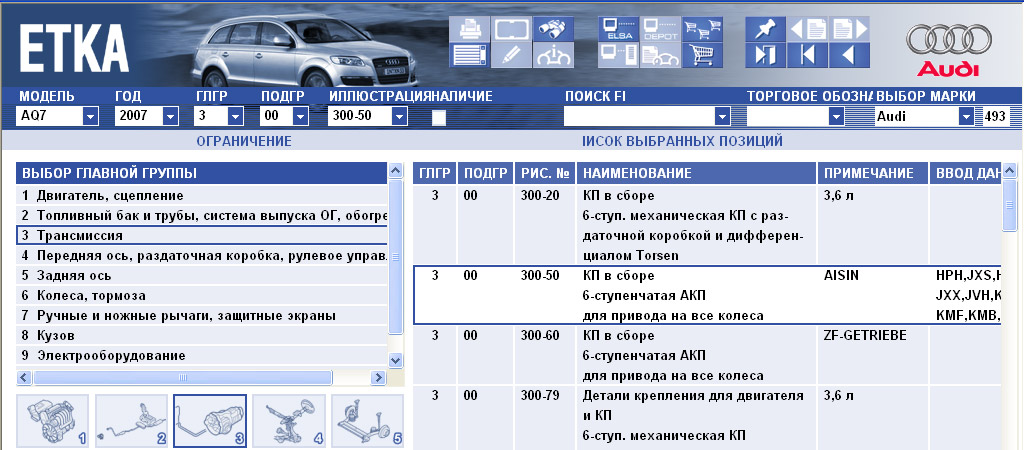Click the pencil edit icon

511,55
